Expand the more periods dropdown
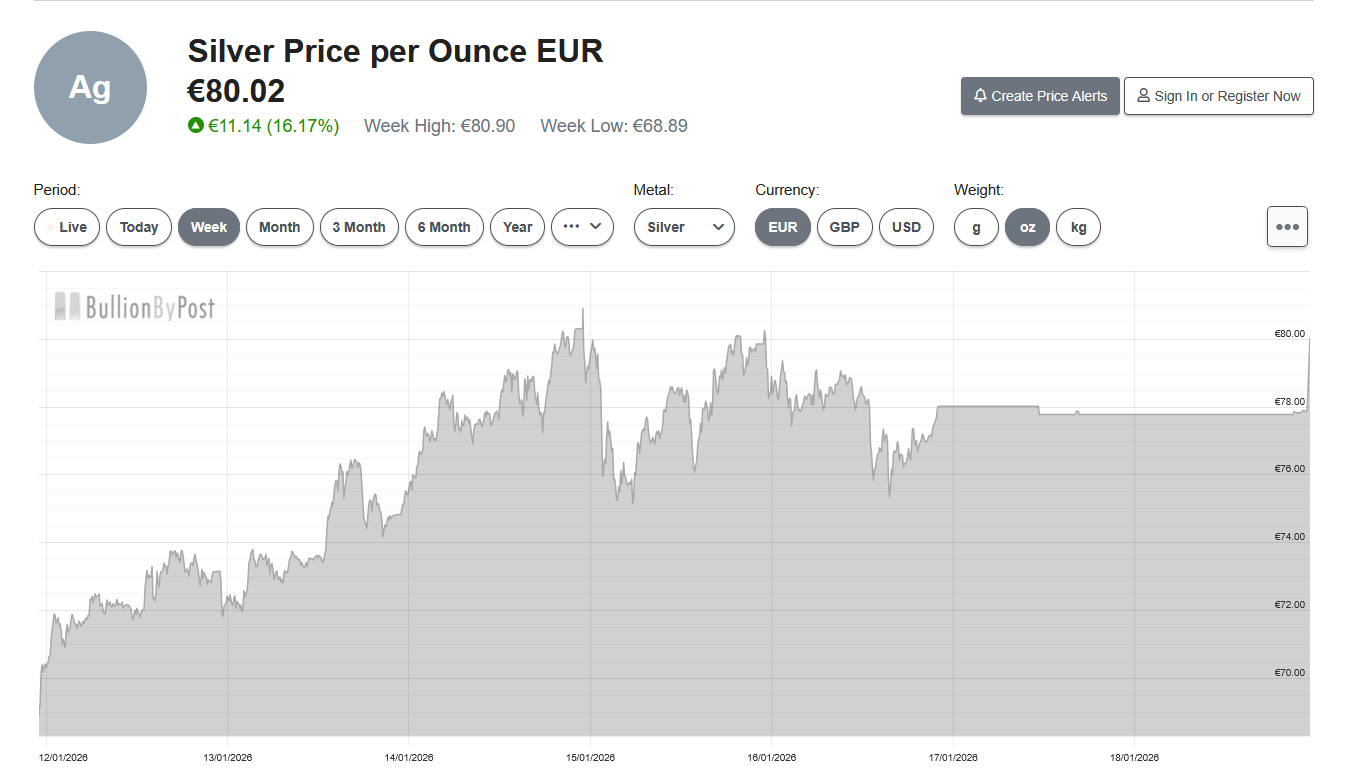 tap(582, 227)
